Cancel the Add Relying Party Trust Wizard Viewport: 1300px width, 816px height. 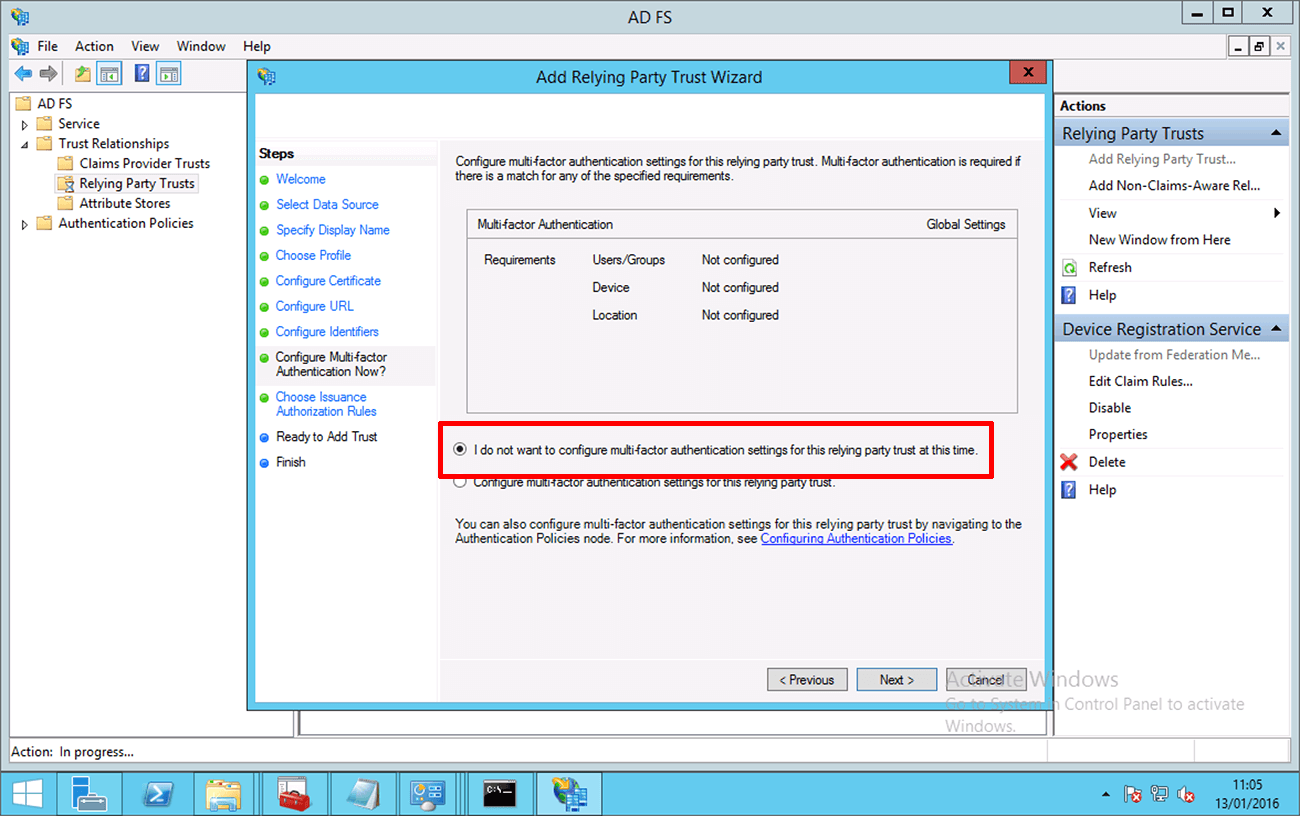(986, 680)
